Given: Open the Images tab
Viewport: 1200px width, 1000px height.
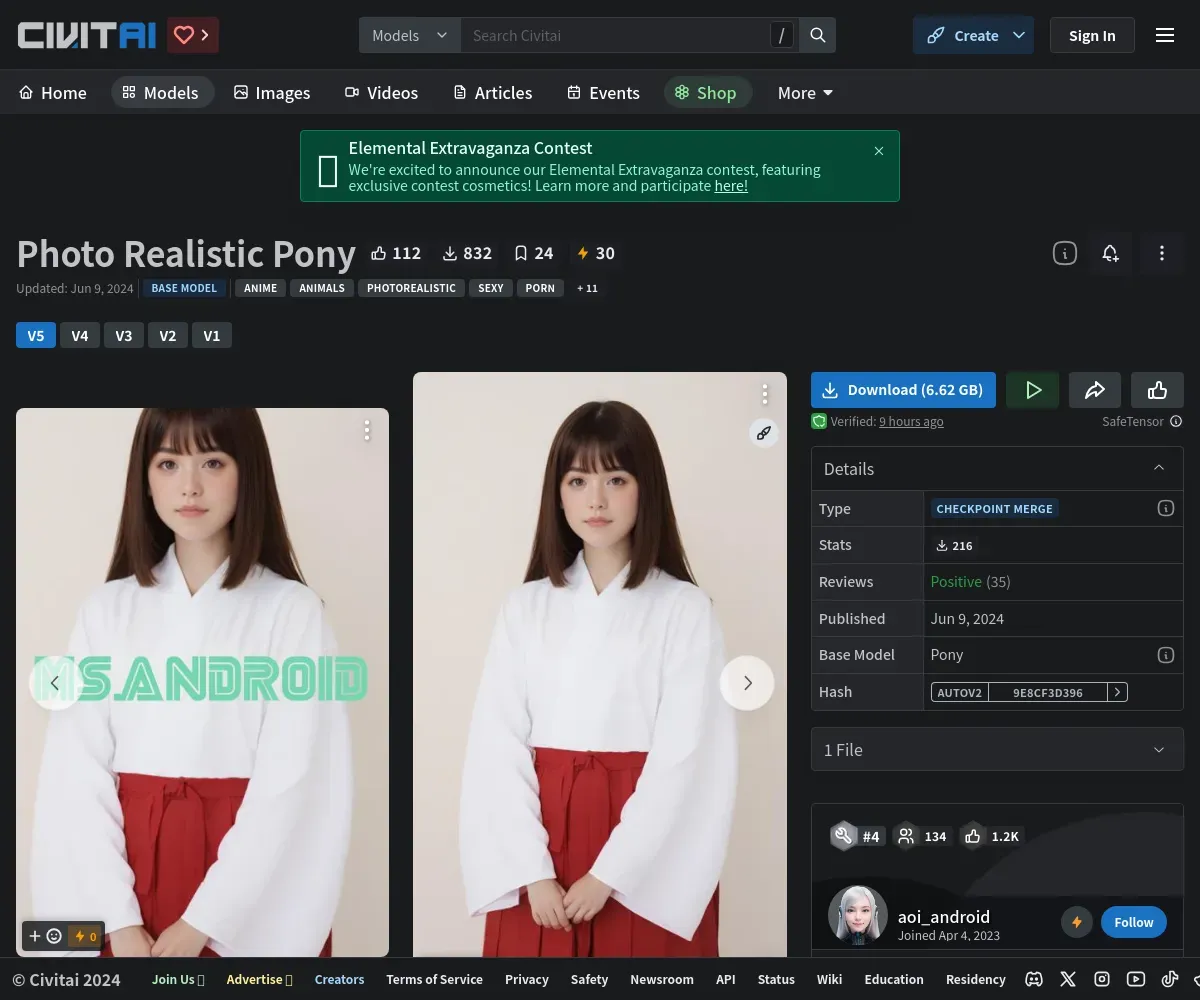Looking at the screenshot, I should (272, 93).
